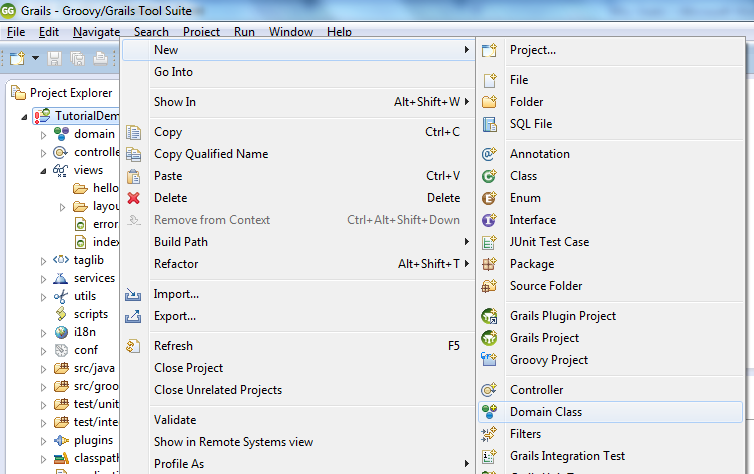754x474 pixels.
Task: Click the i18n globe icon
Action: (61, 332)
